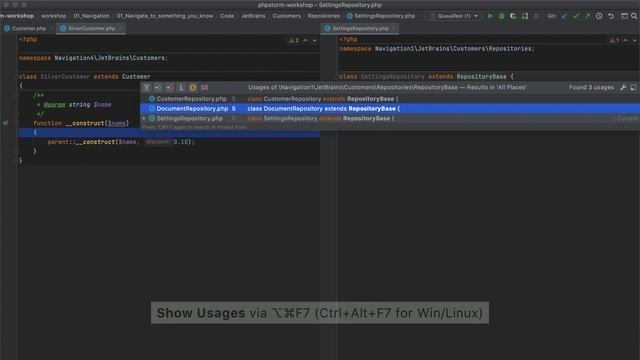Screen dimensions: 640x360
Task: Toggle the red arrow filter icon in the usages popup
Action: [x=169, y=87]
